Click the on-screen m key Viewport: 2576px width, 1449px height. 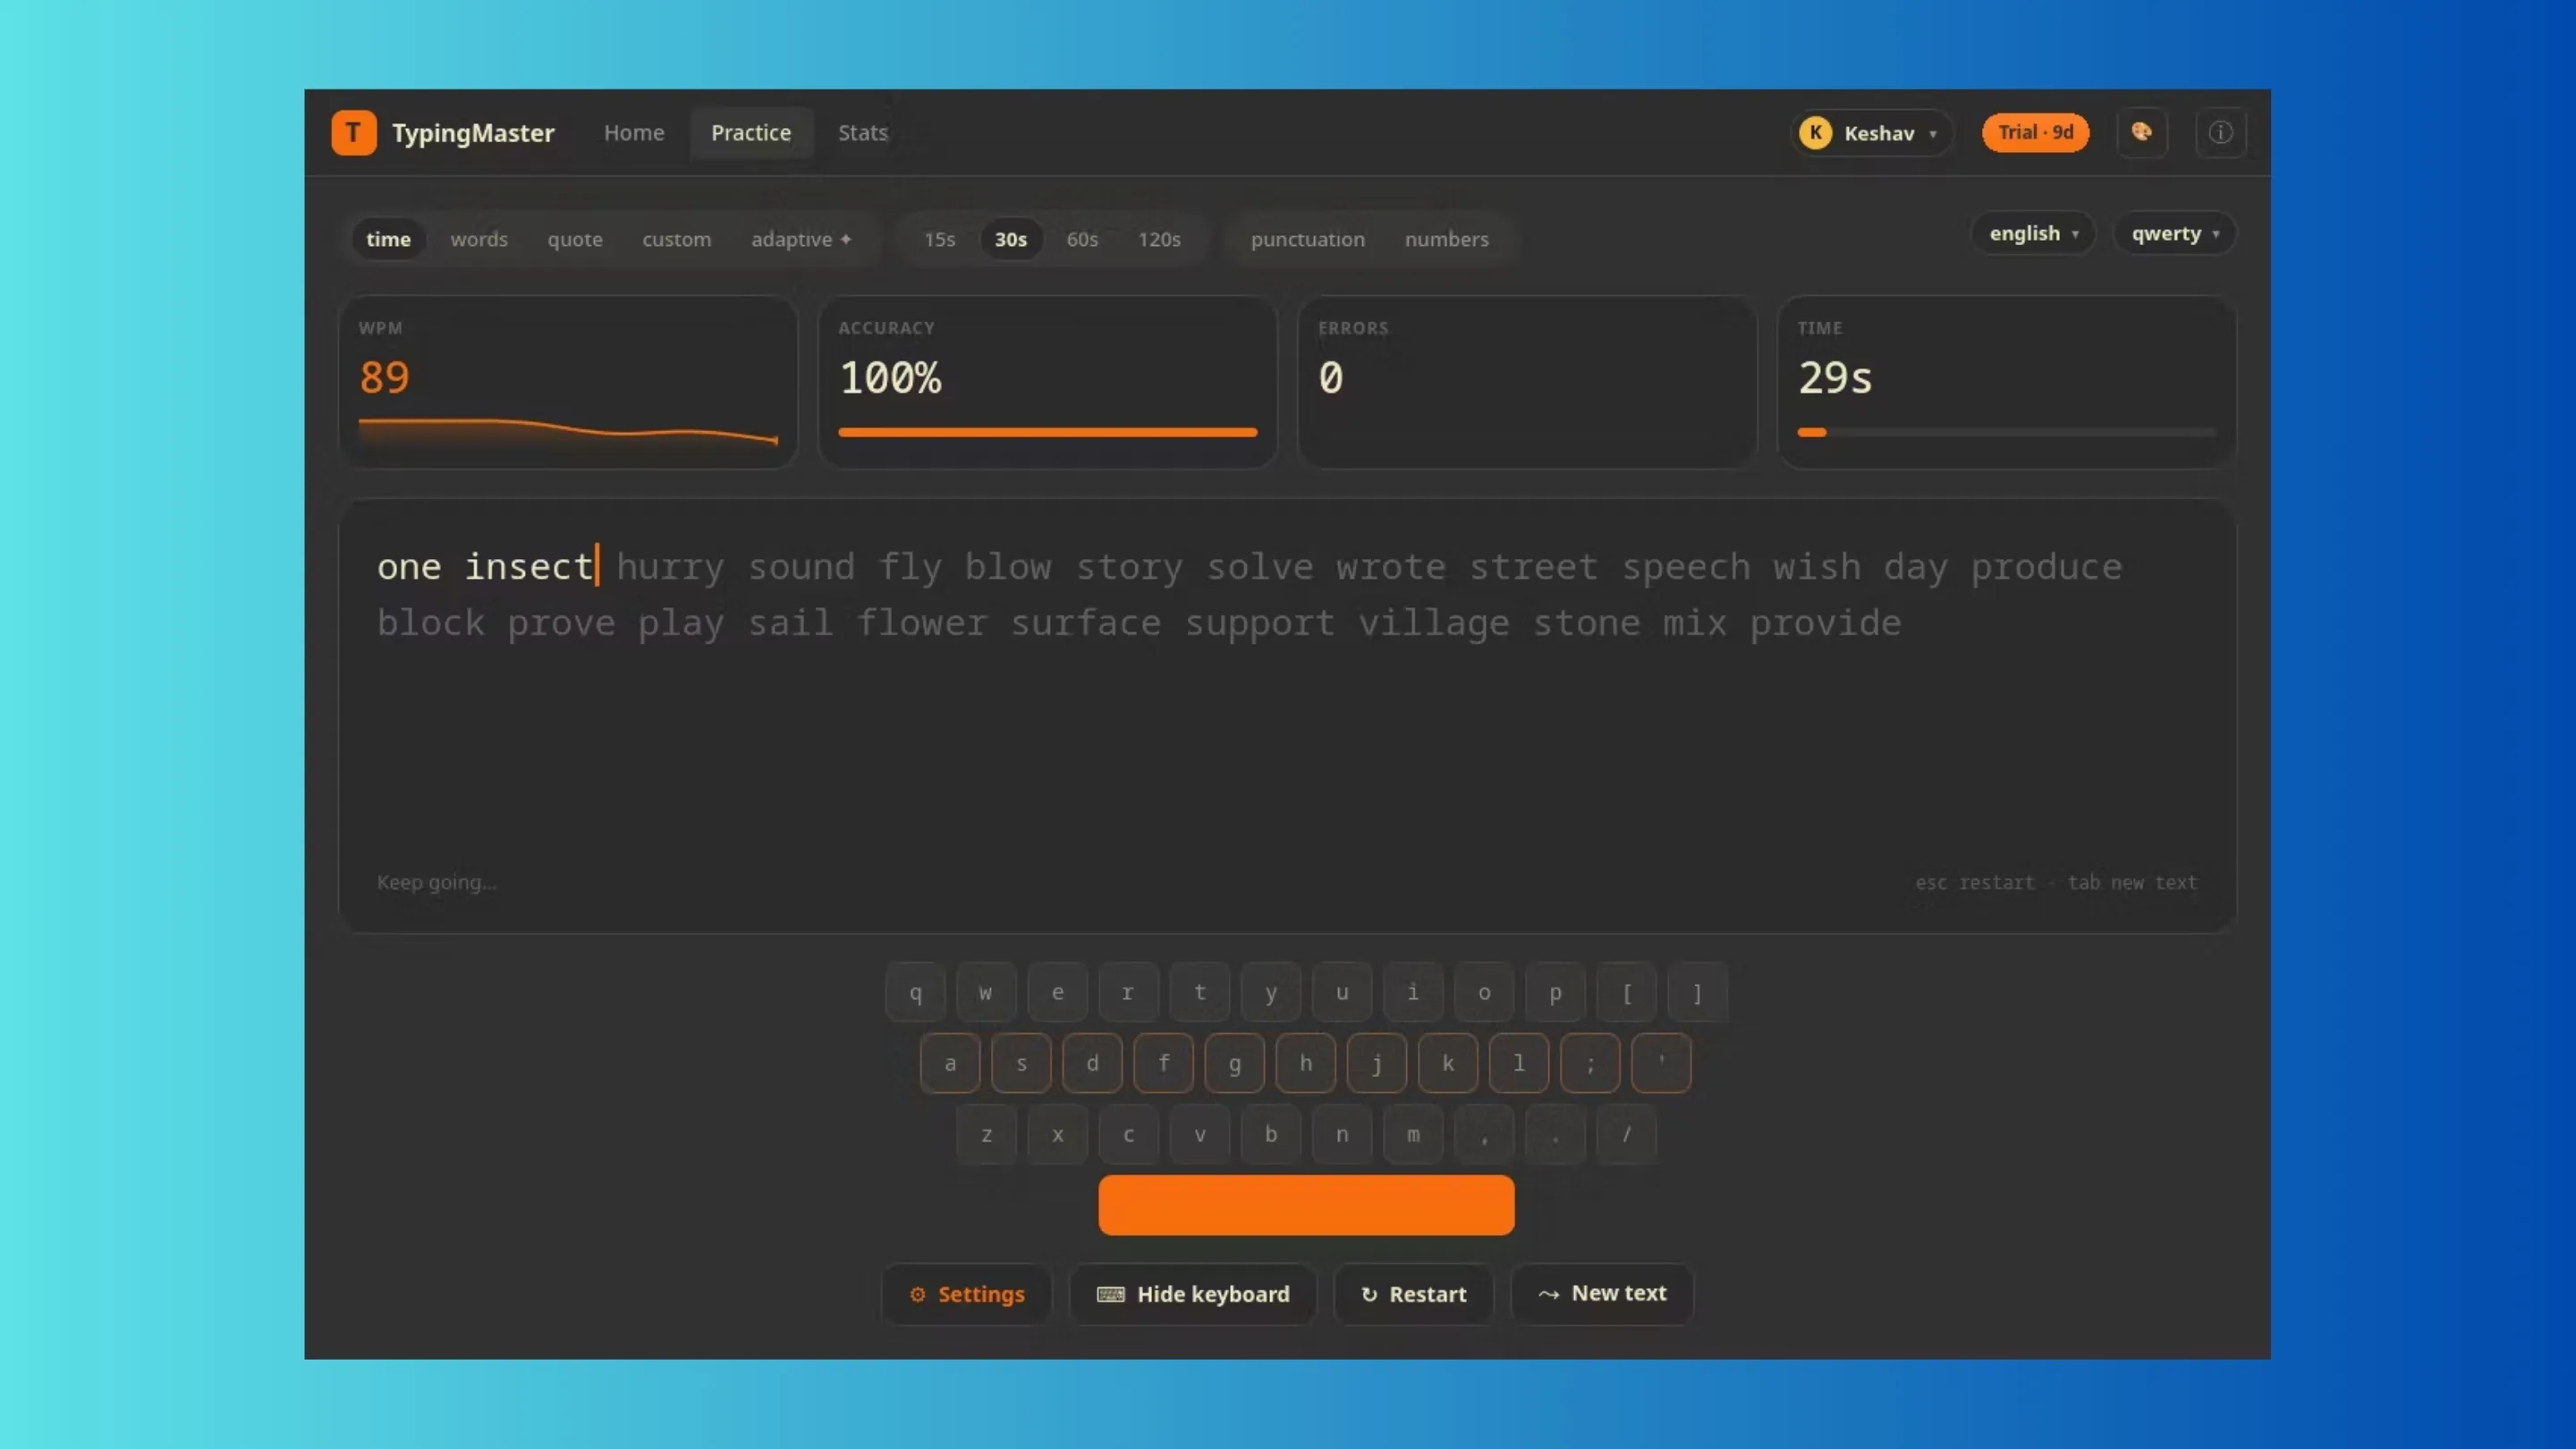(x=1413, y=1134)
